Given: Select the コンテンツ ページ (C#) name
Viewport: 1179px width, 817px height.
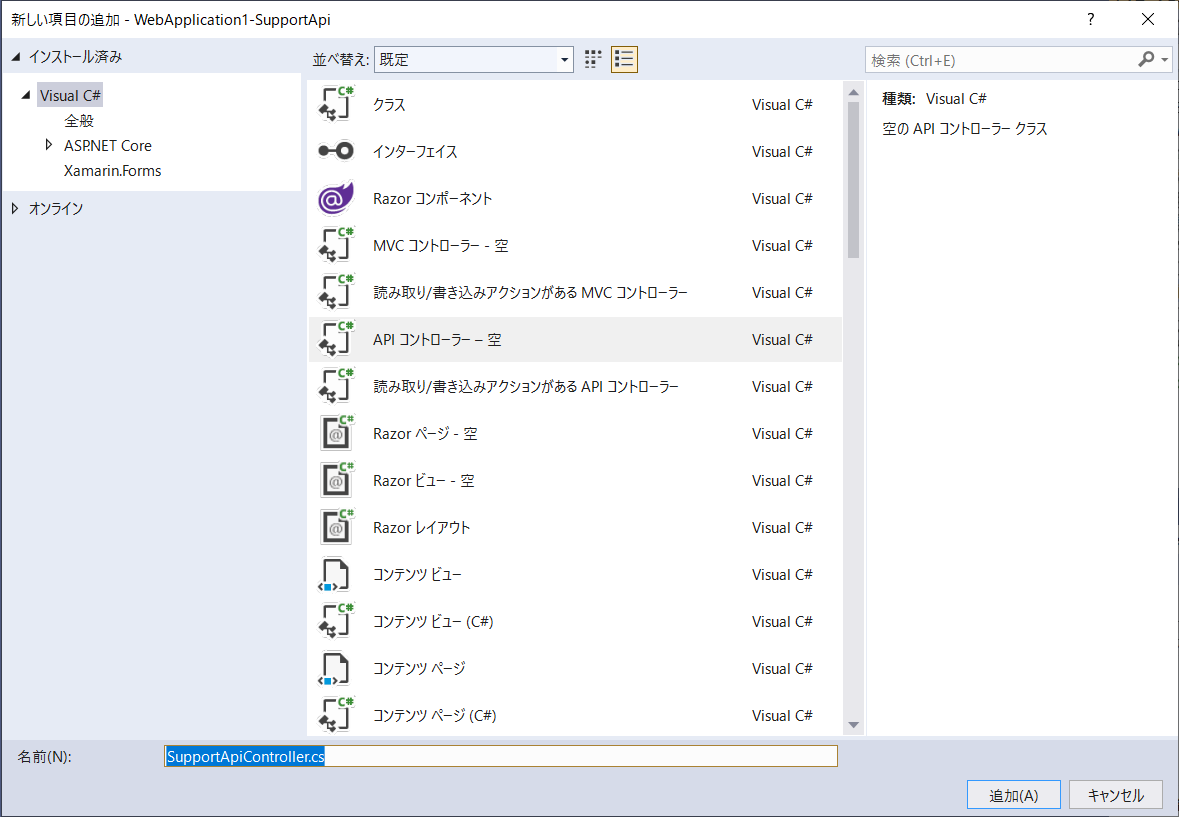Looking at the screenshot, I should [x=435, y=715].
